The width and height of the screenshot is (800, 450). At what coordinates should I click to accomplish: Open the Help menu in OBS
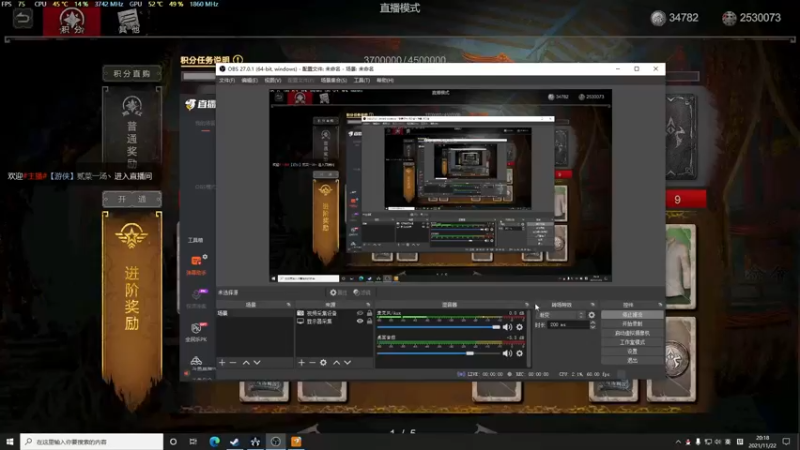pyautogui.click(x=385, y=81)
